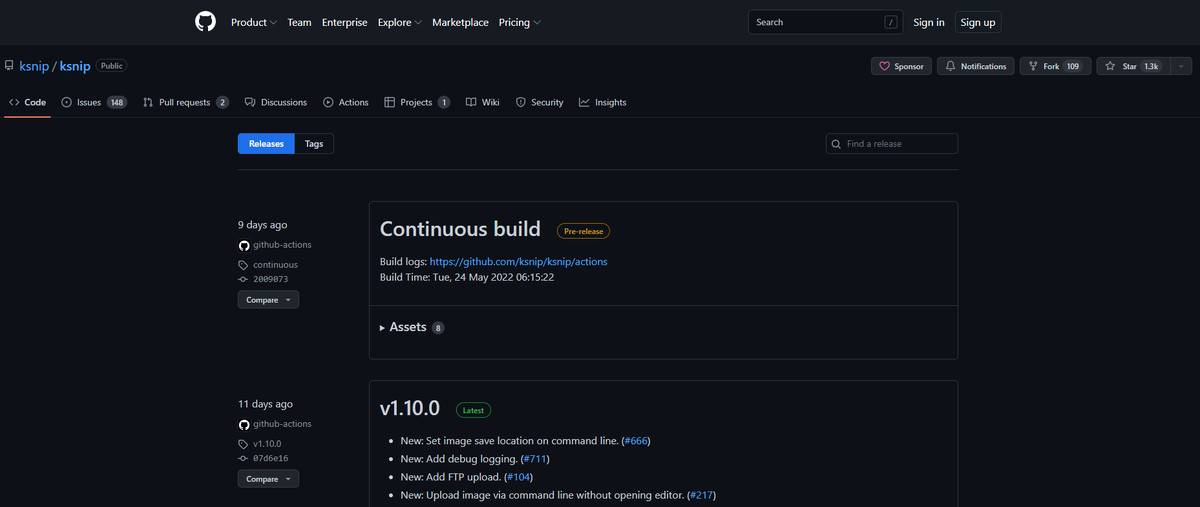Click Sign in link

coord(929,22)
